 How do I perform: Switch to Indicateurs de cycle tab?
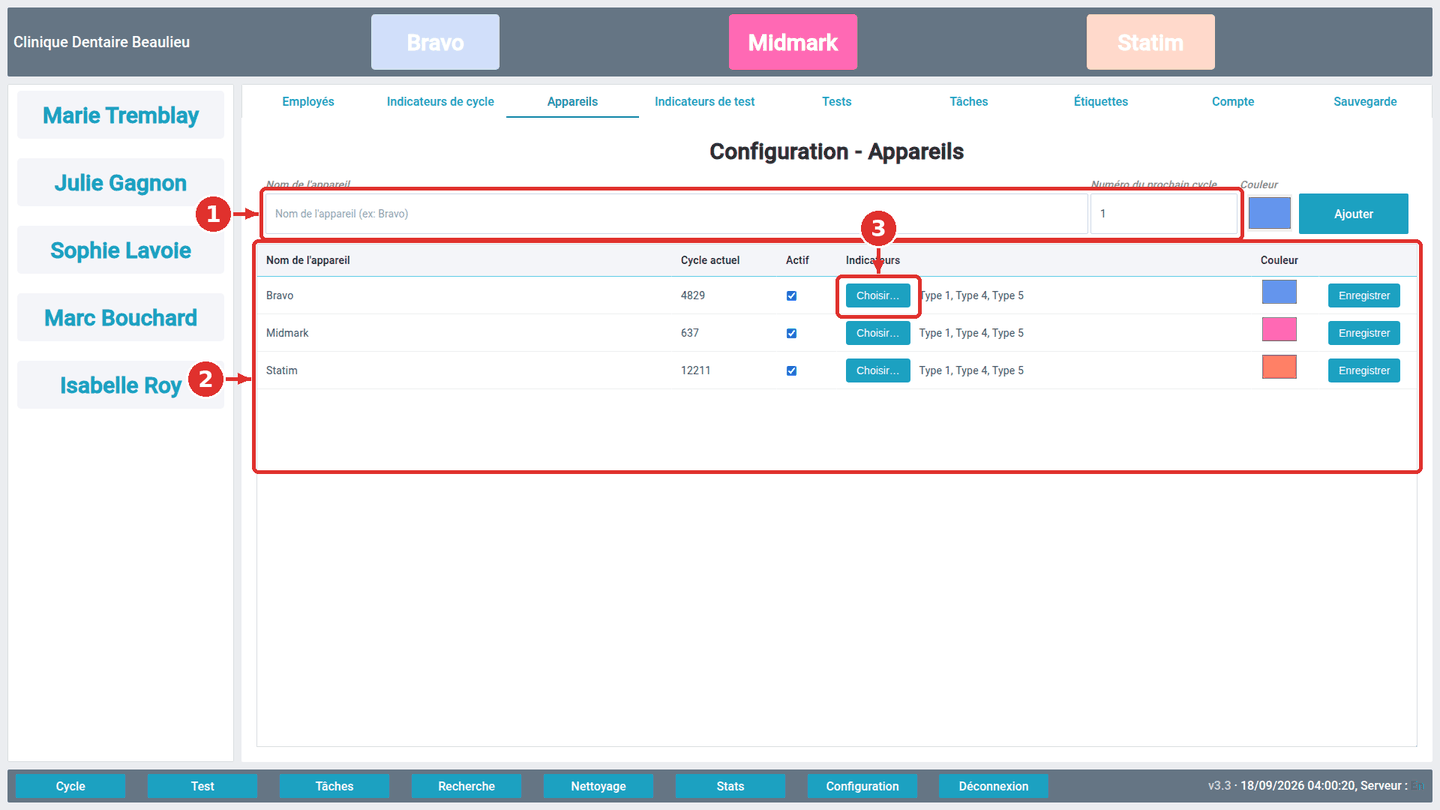click(x=440, y=102)
